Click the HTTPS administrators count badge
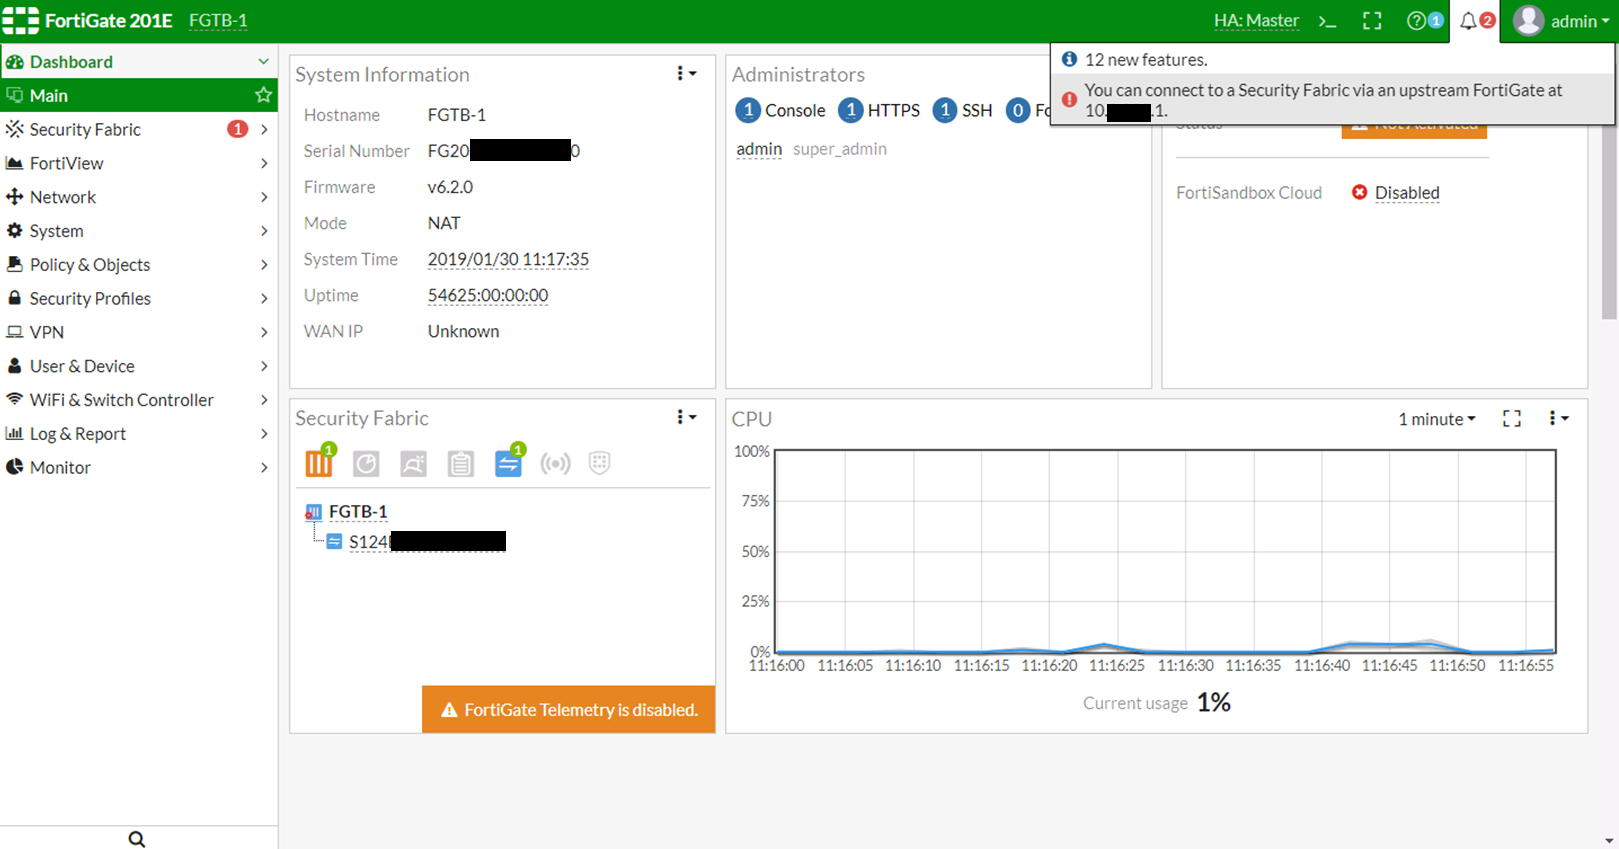 [850, 111]
